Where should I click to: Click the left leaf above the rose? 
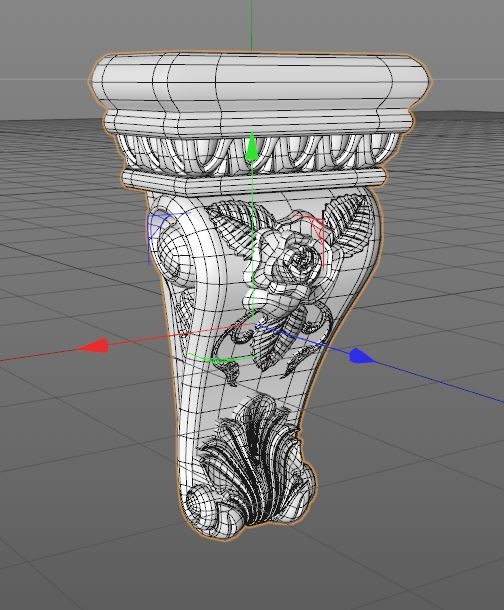point(233,226)
